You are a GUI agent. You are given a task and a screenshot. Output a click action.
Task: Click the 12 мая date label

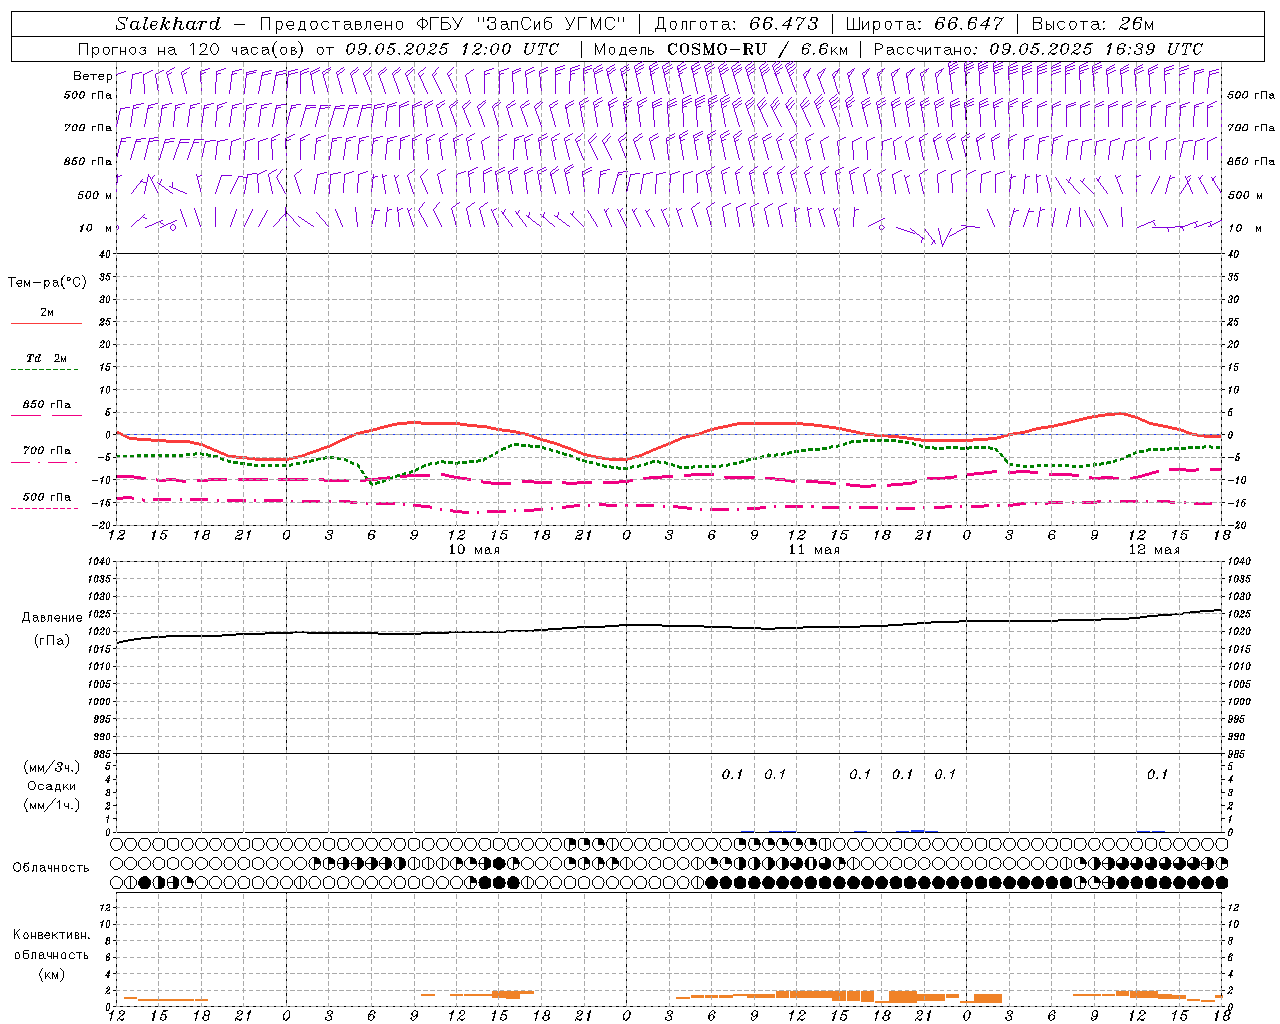[1154, 550]
